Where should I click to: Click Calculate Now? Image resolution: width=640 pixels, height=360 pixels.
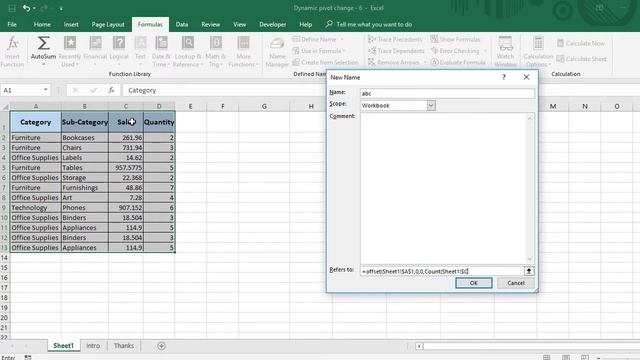point(581,43)
